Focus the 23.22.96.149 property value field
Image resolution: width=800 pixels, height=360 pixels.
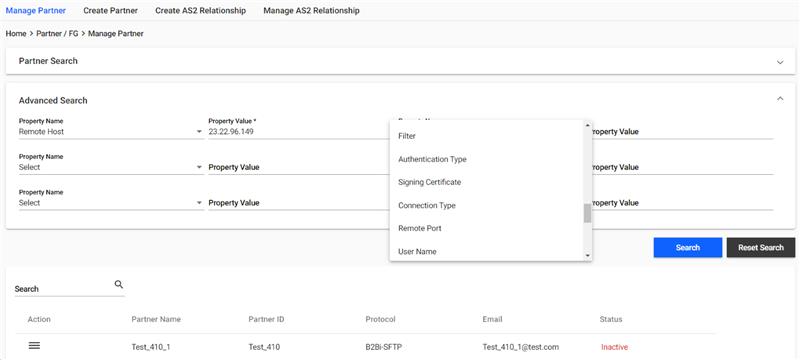pos(298,132)
